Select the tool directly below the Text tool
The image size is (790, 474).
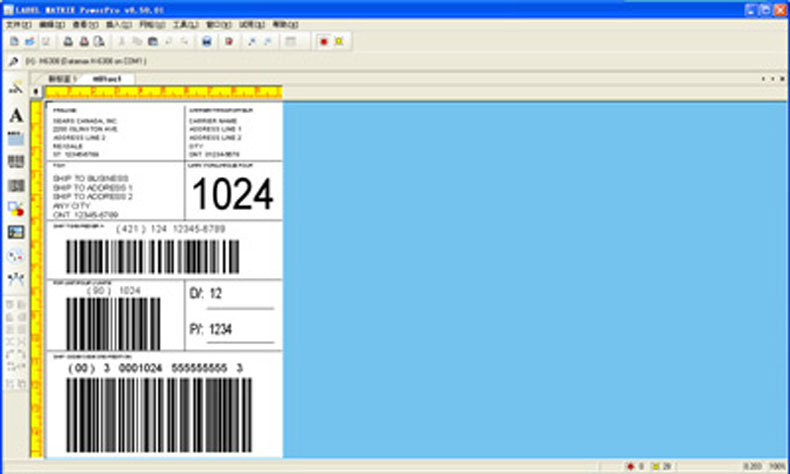pyautogui.click(x=16, y=138)
